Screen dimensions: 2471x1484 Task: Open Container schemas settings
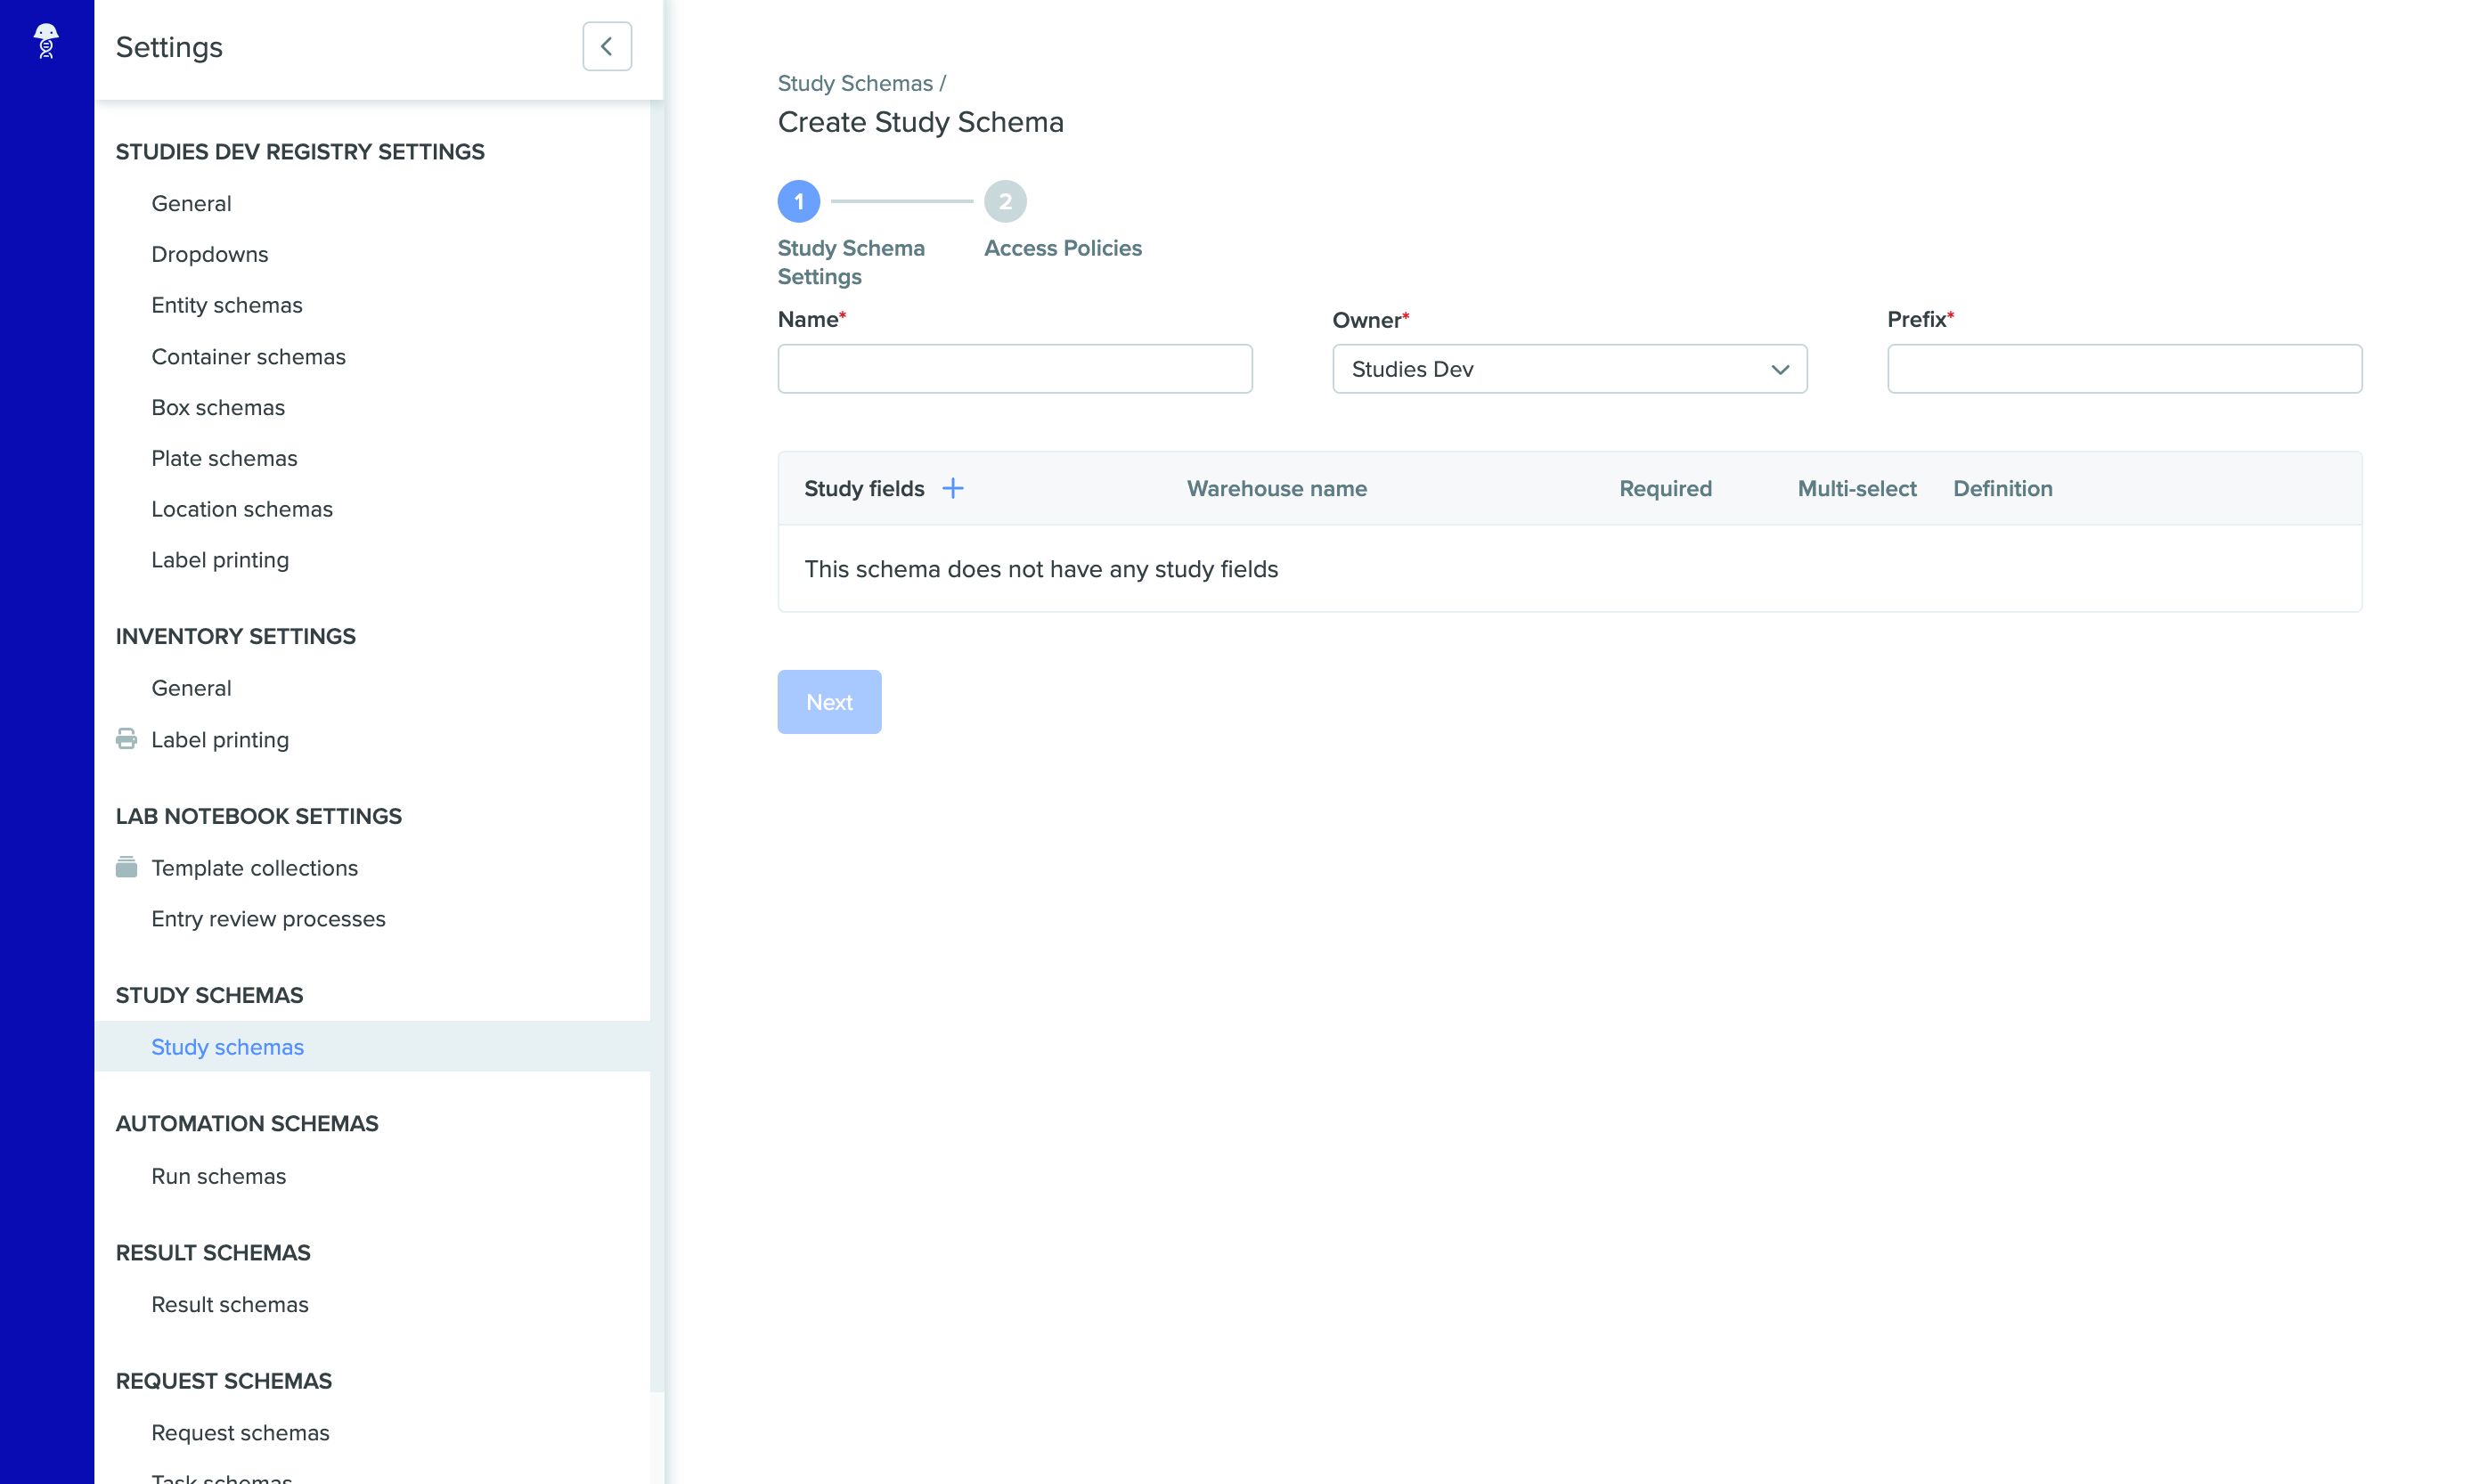click(249, 357)
